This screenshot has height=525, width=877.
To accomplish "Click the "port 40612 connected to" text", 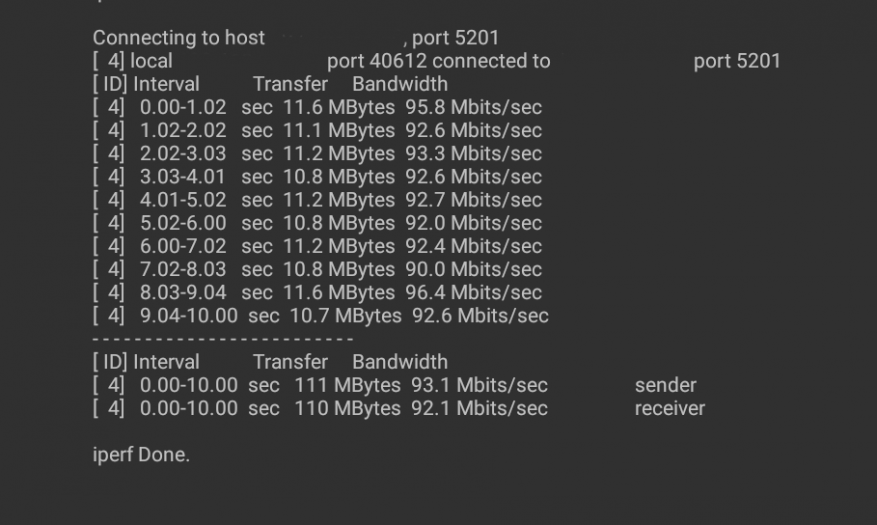I will point(438,61).
